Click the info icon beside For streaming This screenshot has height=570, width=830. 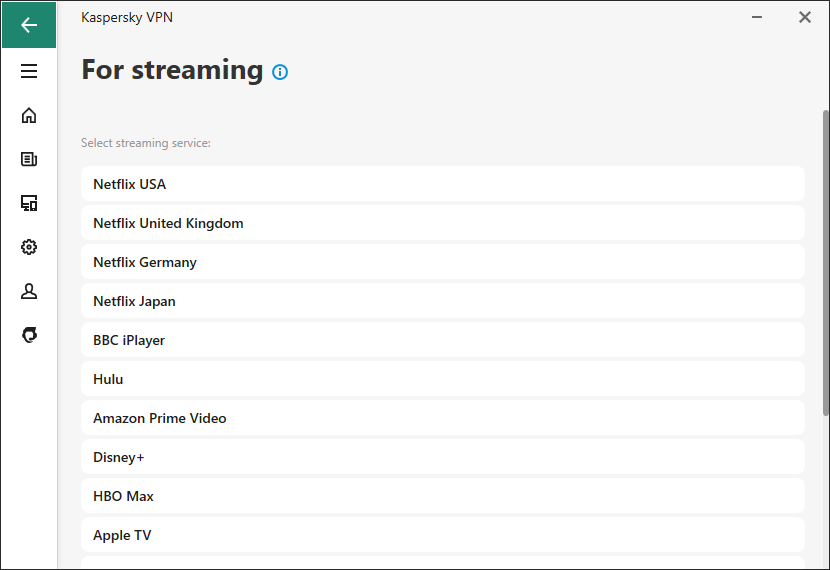pos(280,72)
